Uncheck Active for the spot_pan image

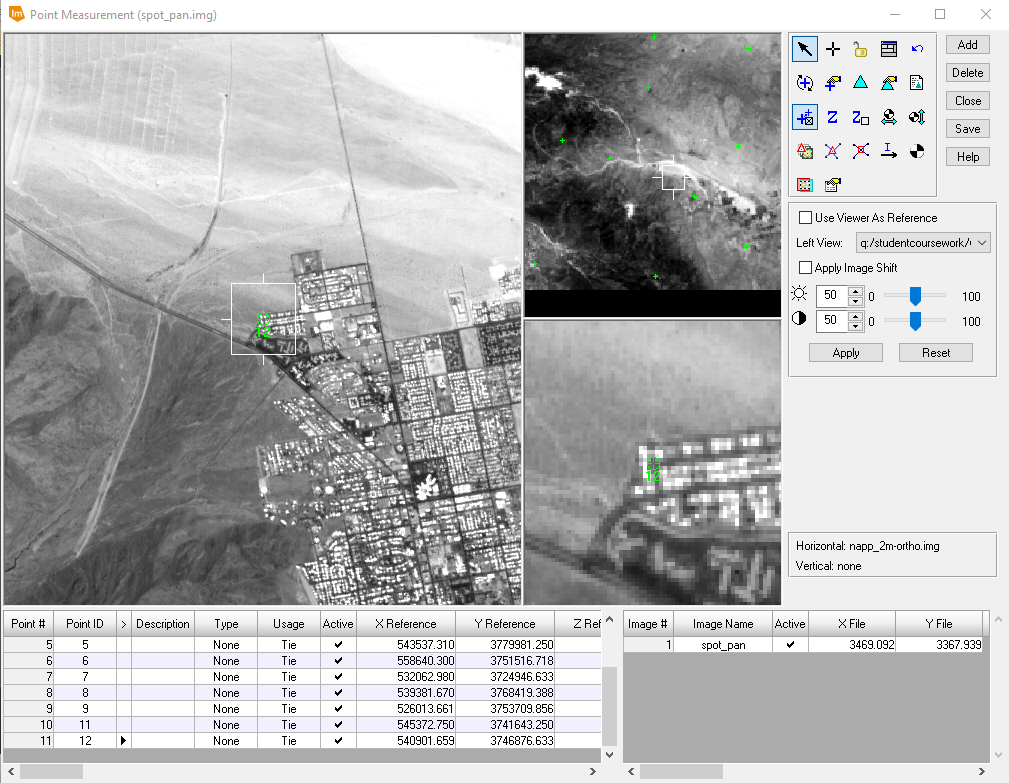tap(789, 644)
